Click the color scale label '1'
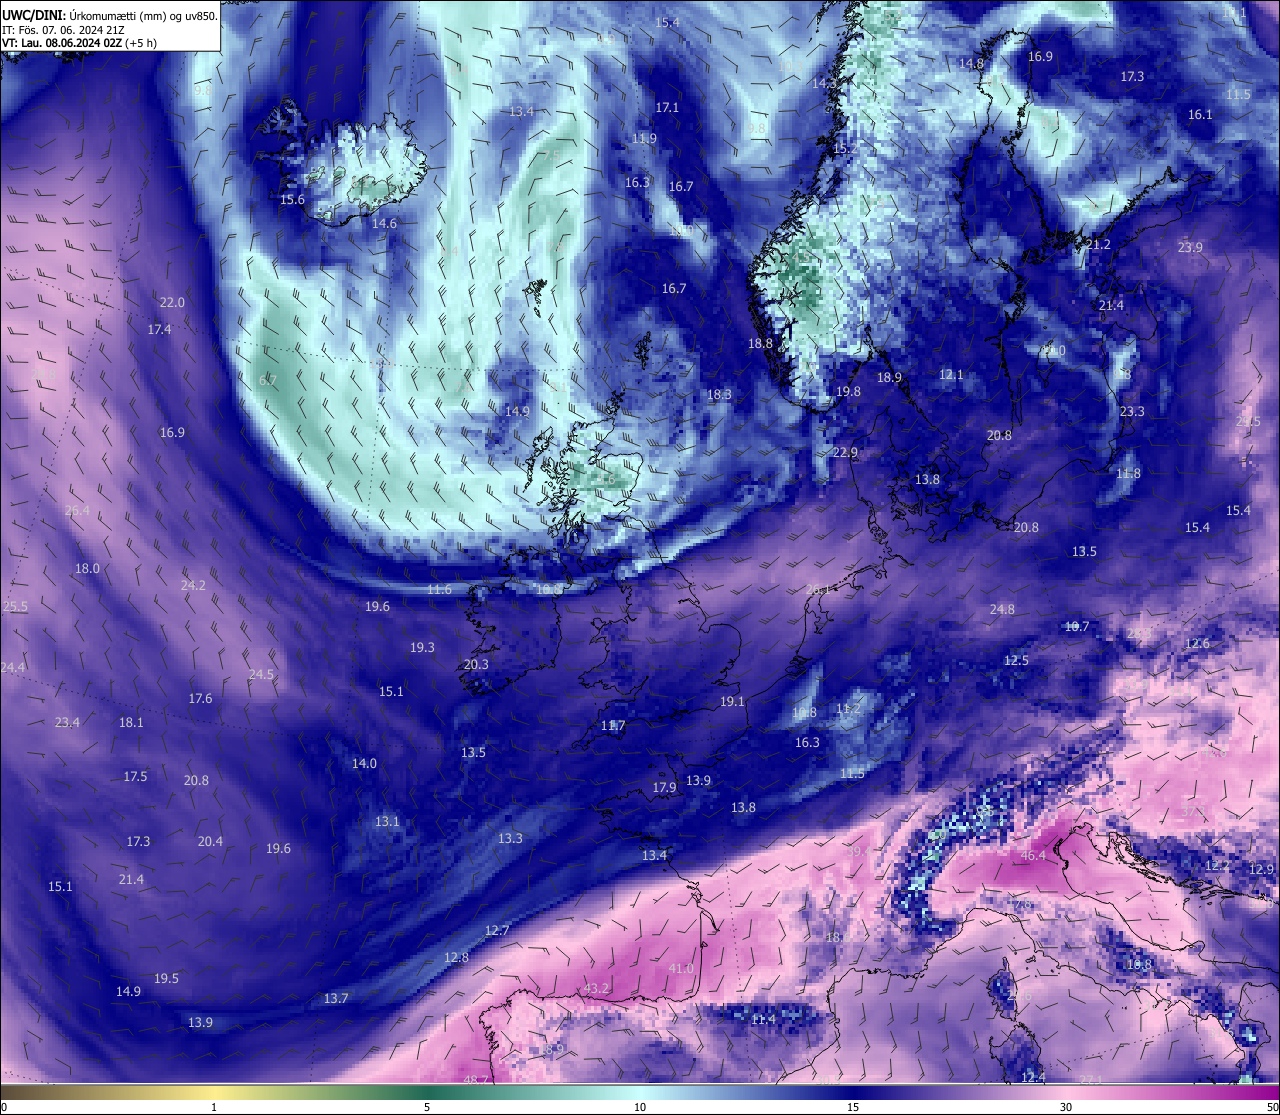The width and height of the screenshot is (1280, 1115). 214,1107
